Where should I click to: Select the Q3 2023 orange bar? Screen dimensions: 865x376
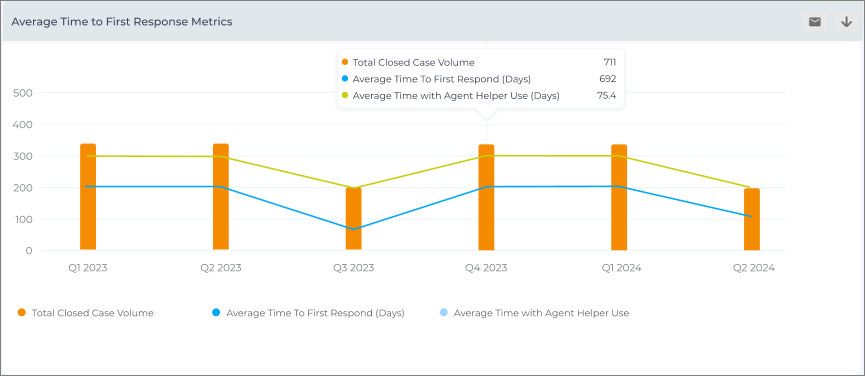pos(354,218)
